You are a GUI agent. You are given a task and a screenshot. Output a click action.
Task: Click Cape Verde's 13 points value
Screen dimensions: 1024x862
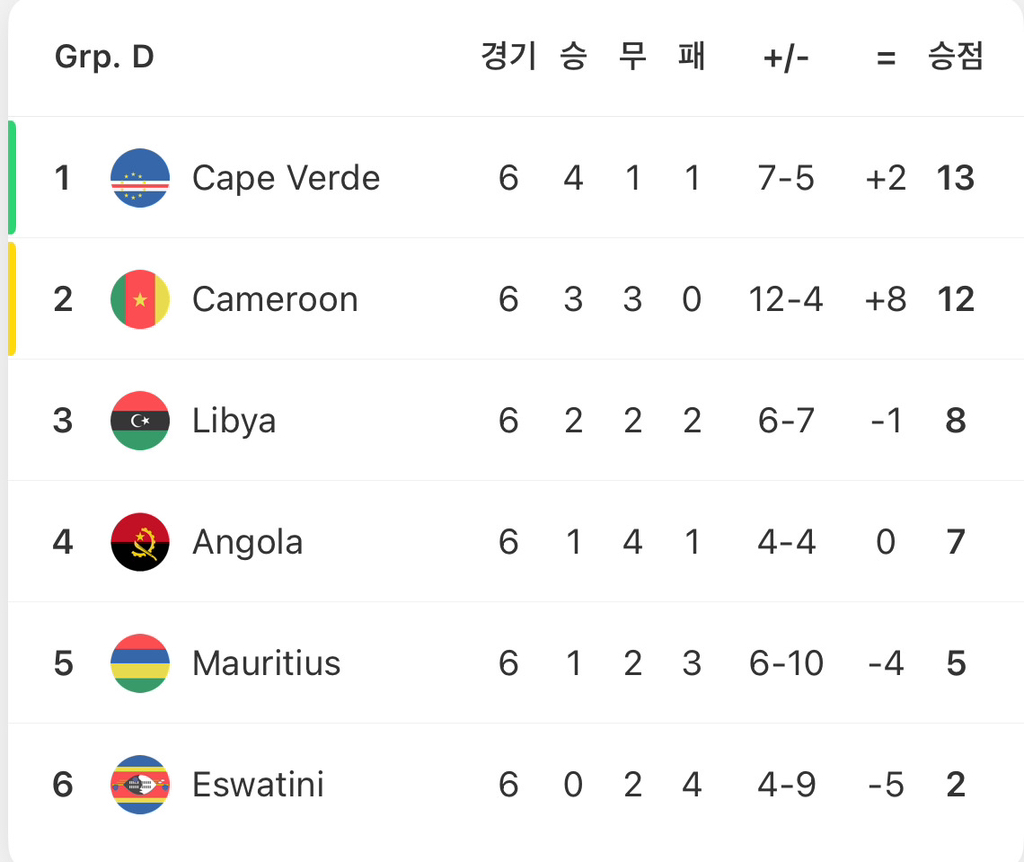(955, 178)
